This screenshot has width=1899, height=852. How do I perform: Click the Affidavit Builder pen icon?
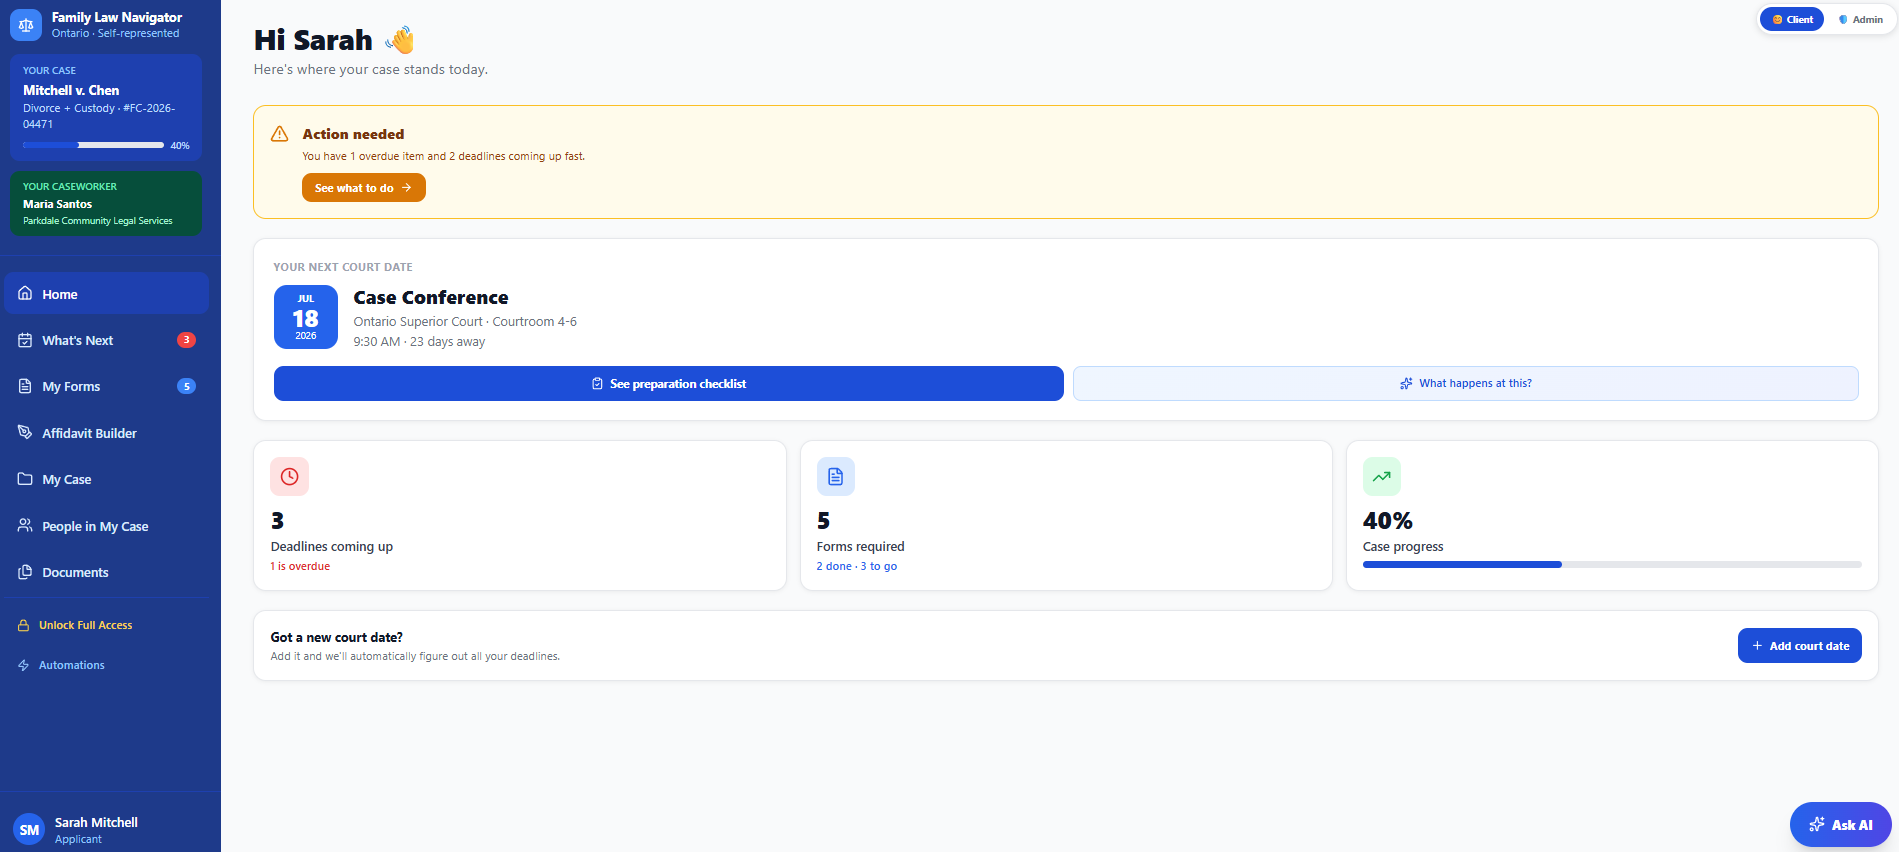25,433
